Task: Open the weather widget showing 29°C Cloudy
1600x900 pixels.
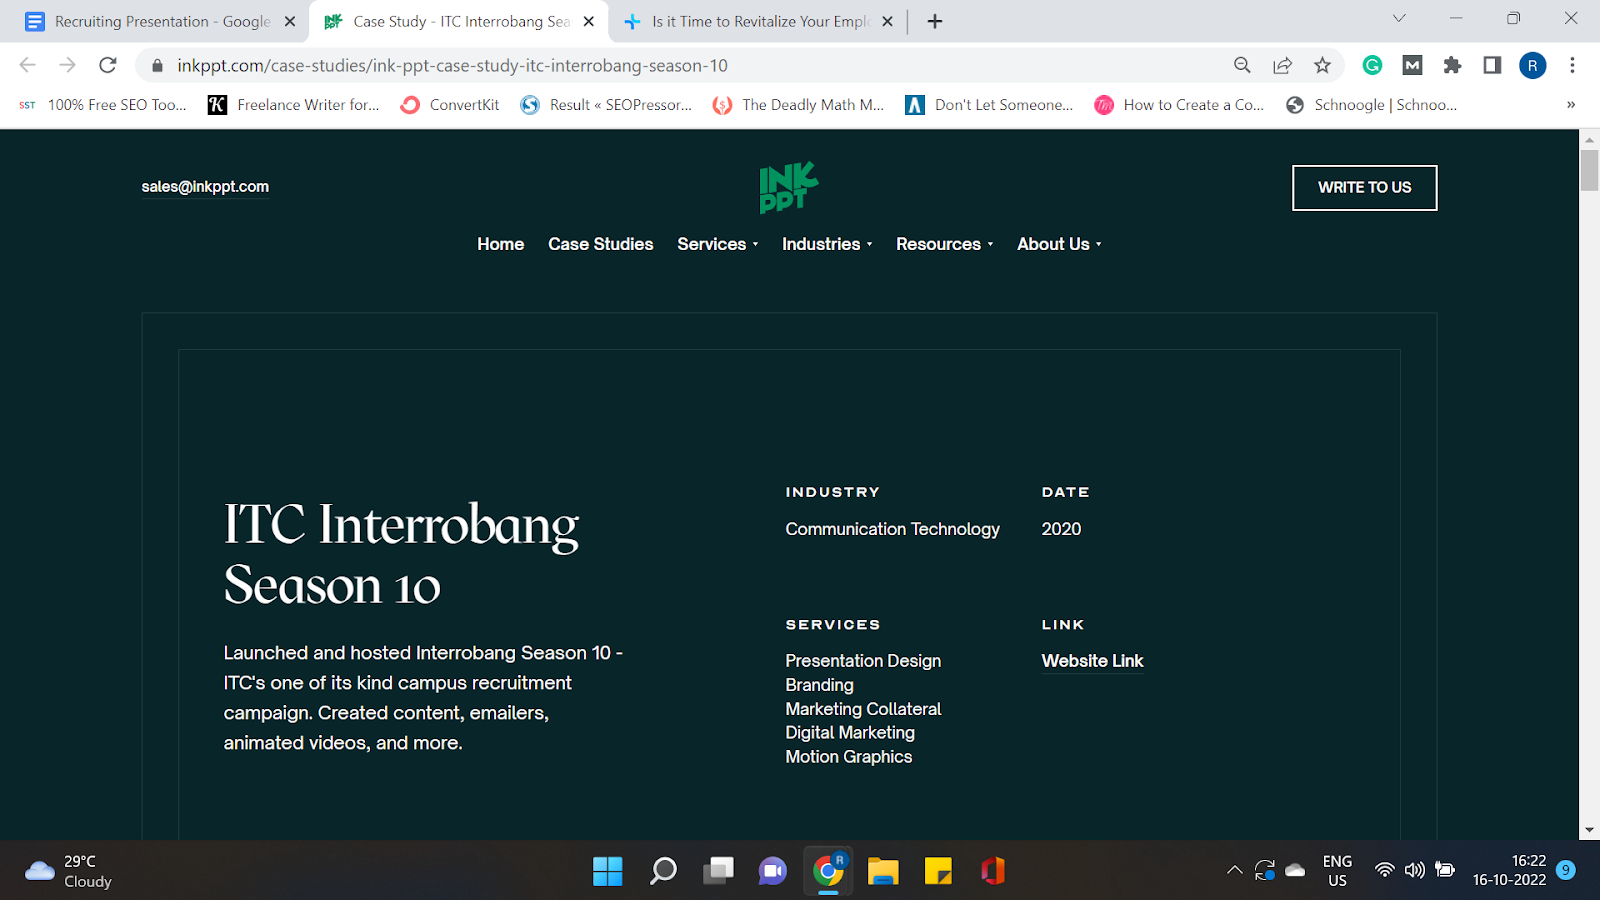Action: click(68, 871)
